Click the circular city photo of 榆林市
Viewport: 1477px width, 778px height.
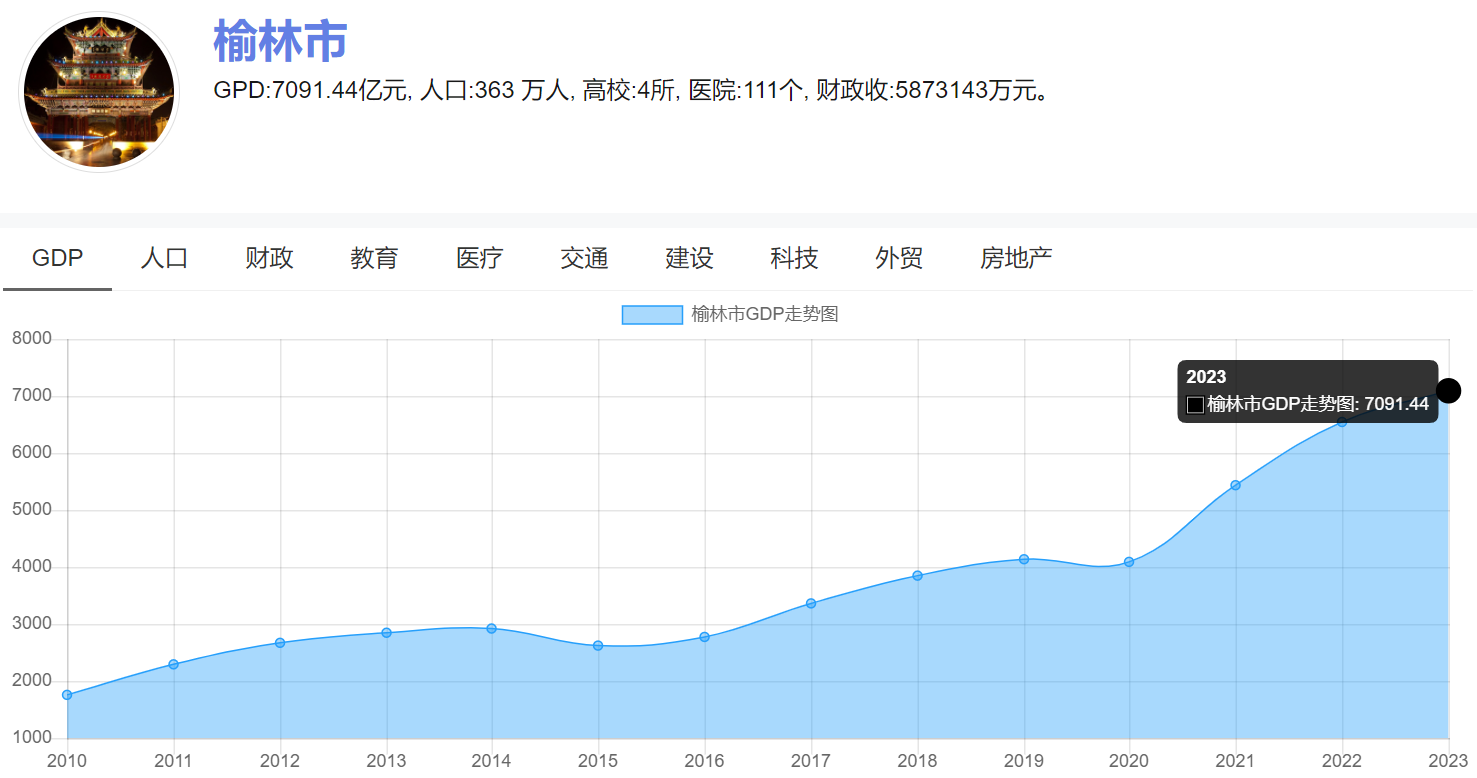click(99, 91)
